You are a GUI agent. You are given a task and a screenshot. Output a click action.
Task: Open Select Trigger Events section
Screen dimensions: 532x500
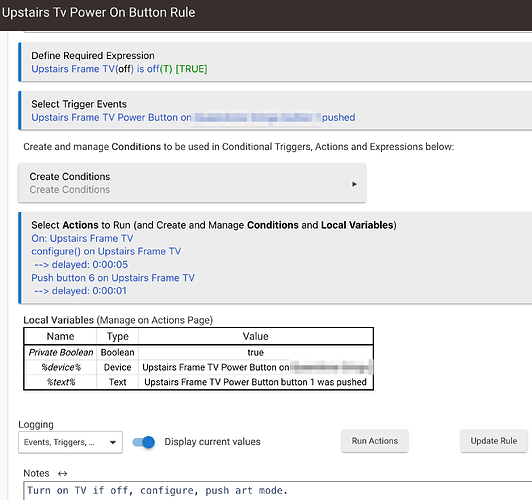click(x=275, y=111)
